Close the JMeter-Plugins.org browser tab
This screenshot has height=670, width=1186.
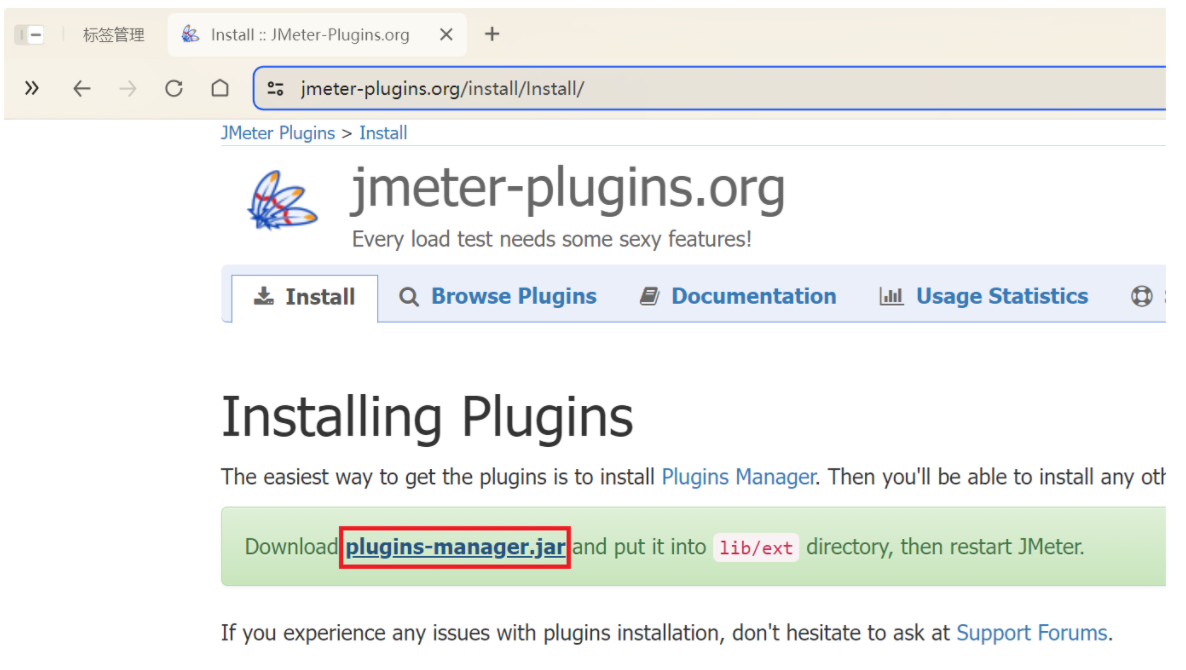446,34
